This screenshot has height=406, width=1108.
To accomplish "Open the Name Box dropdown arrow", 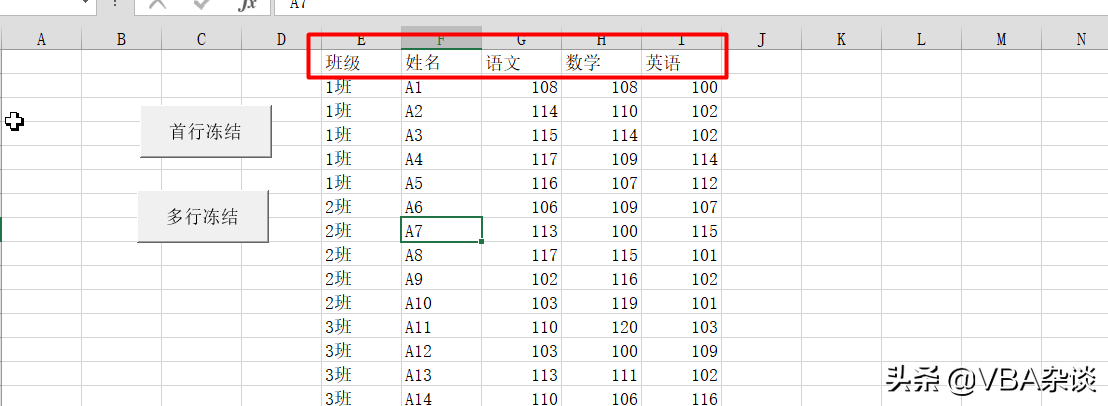I will pyautogui.click(x=86, y=4).
